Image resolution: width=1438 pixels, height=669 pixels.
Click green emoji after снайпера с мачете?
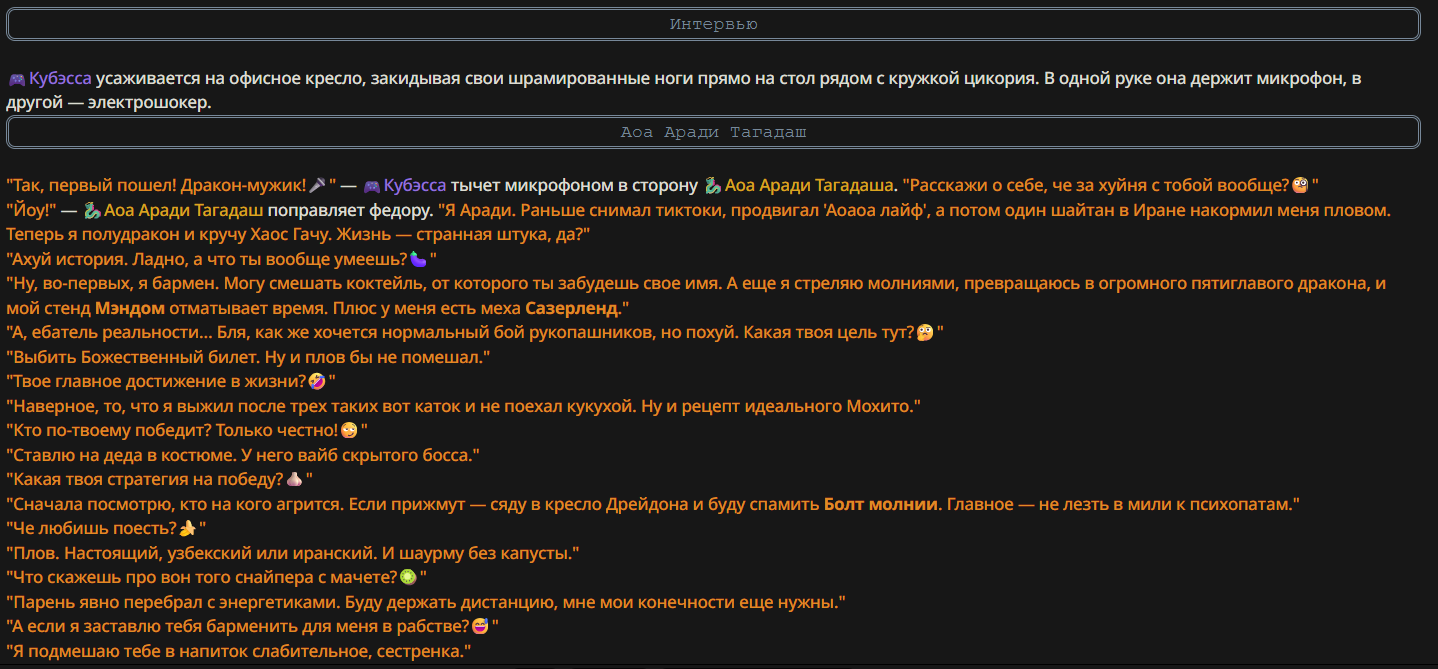(408, 577)
